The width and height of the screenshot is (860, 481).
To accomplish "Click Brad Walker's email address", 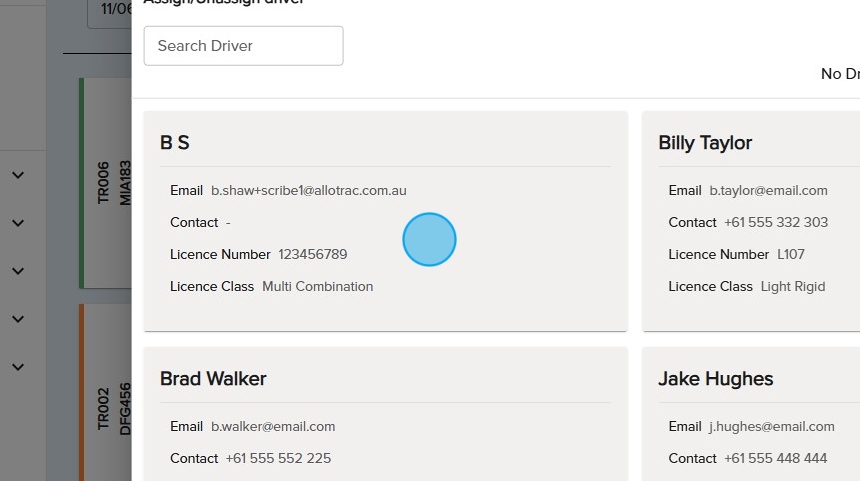I will [272, 426].
